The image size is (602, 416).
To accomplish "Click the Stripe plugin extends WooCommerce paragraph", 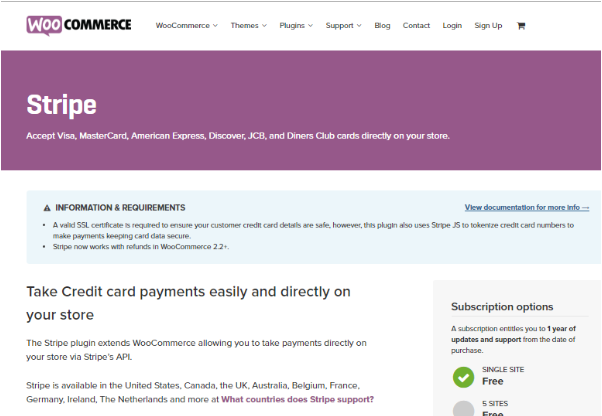I will [x=196, y=350].
